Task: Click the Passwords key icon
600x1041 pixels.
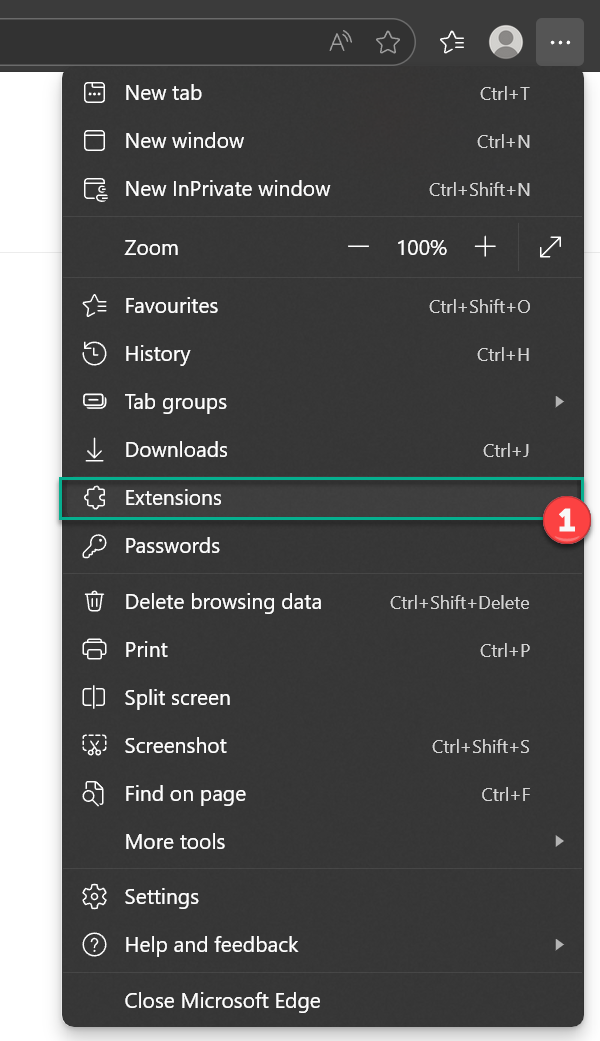Action: 95,545
